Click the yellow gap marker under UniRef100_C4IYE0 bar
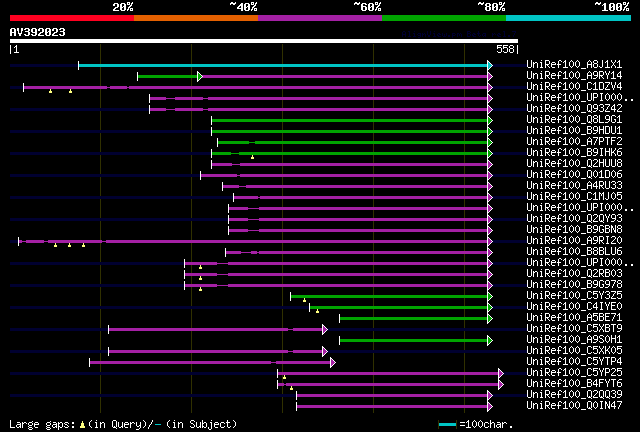Viewport: 640px width, 432px height. [x=317, y=311]
